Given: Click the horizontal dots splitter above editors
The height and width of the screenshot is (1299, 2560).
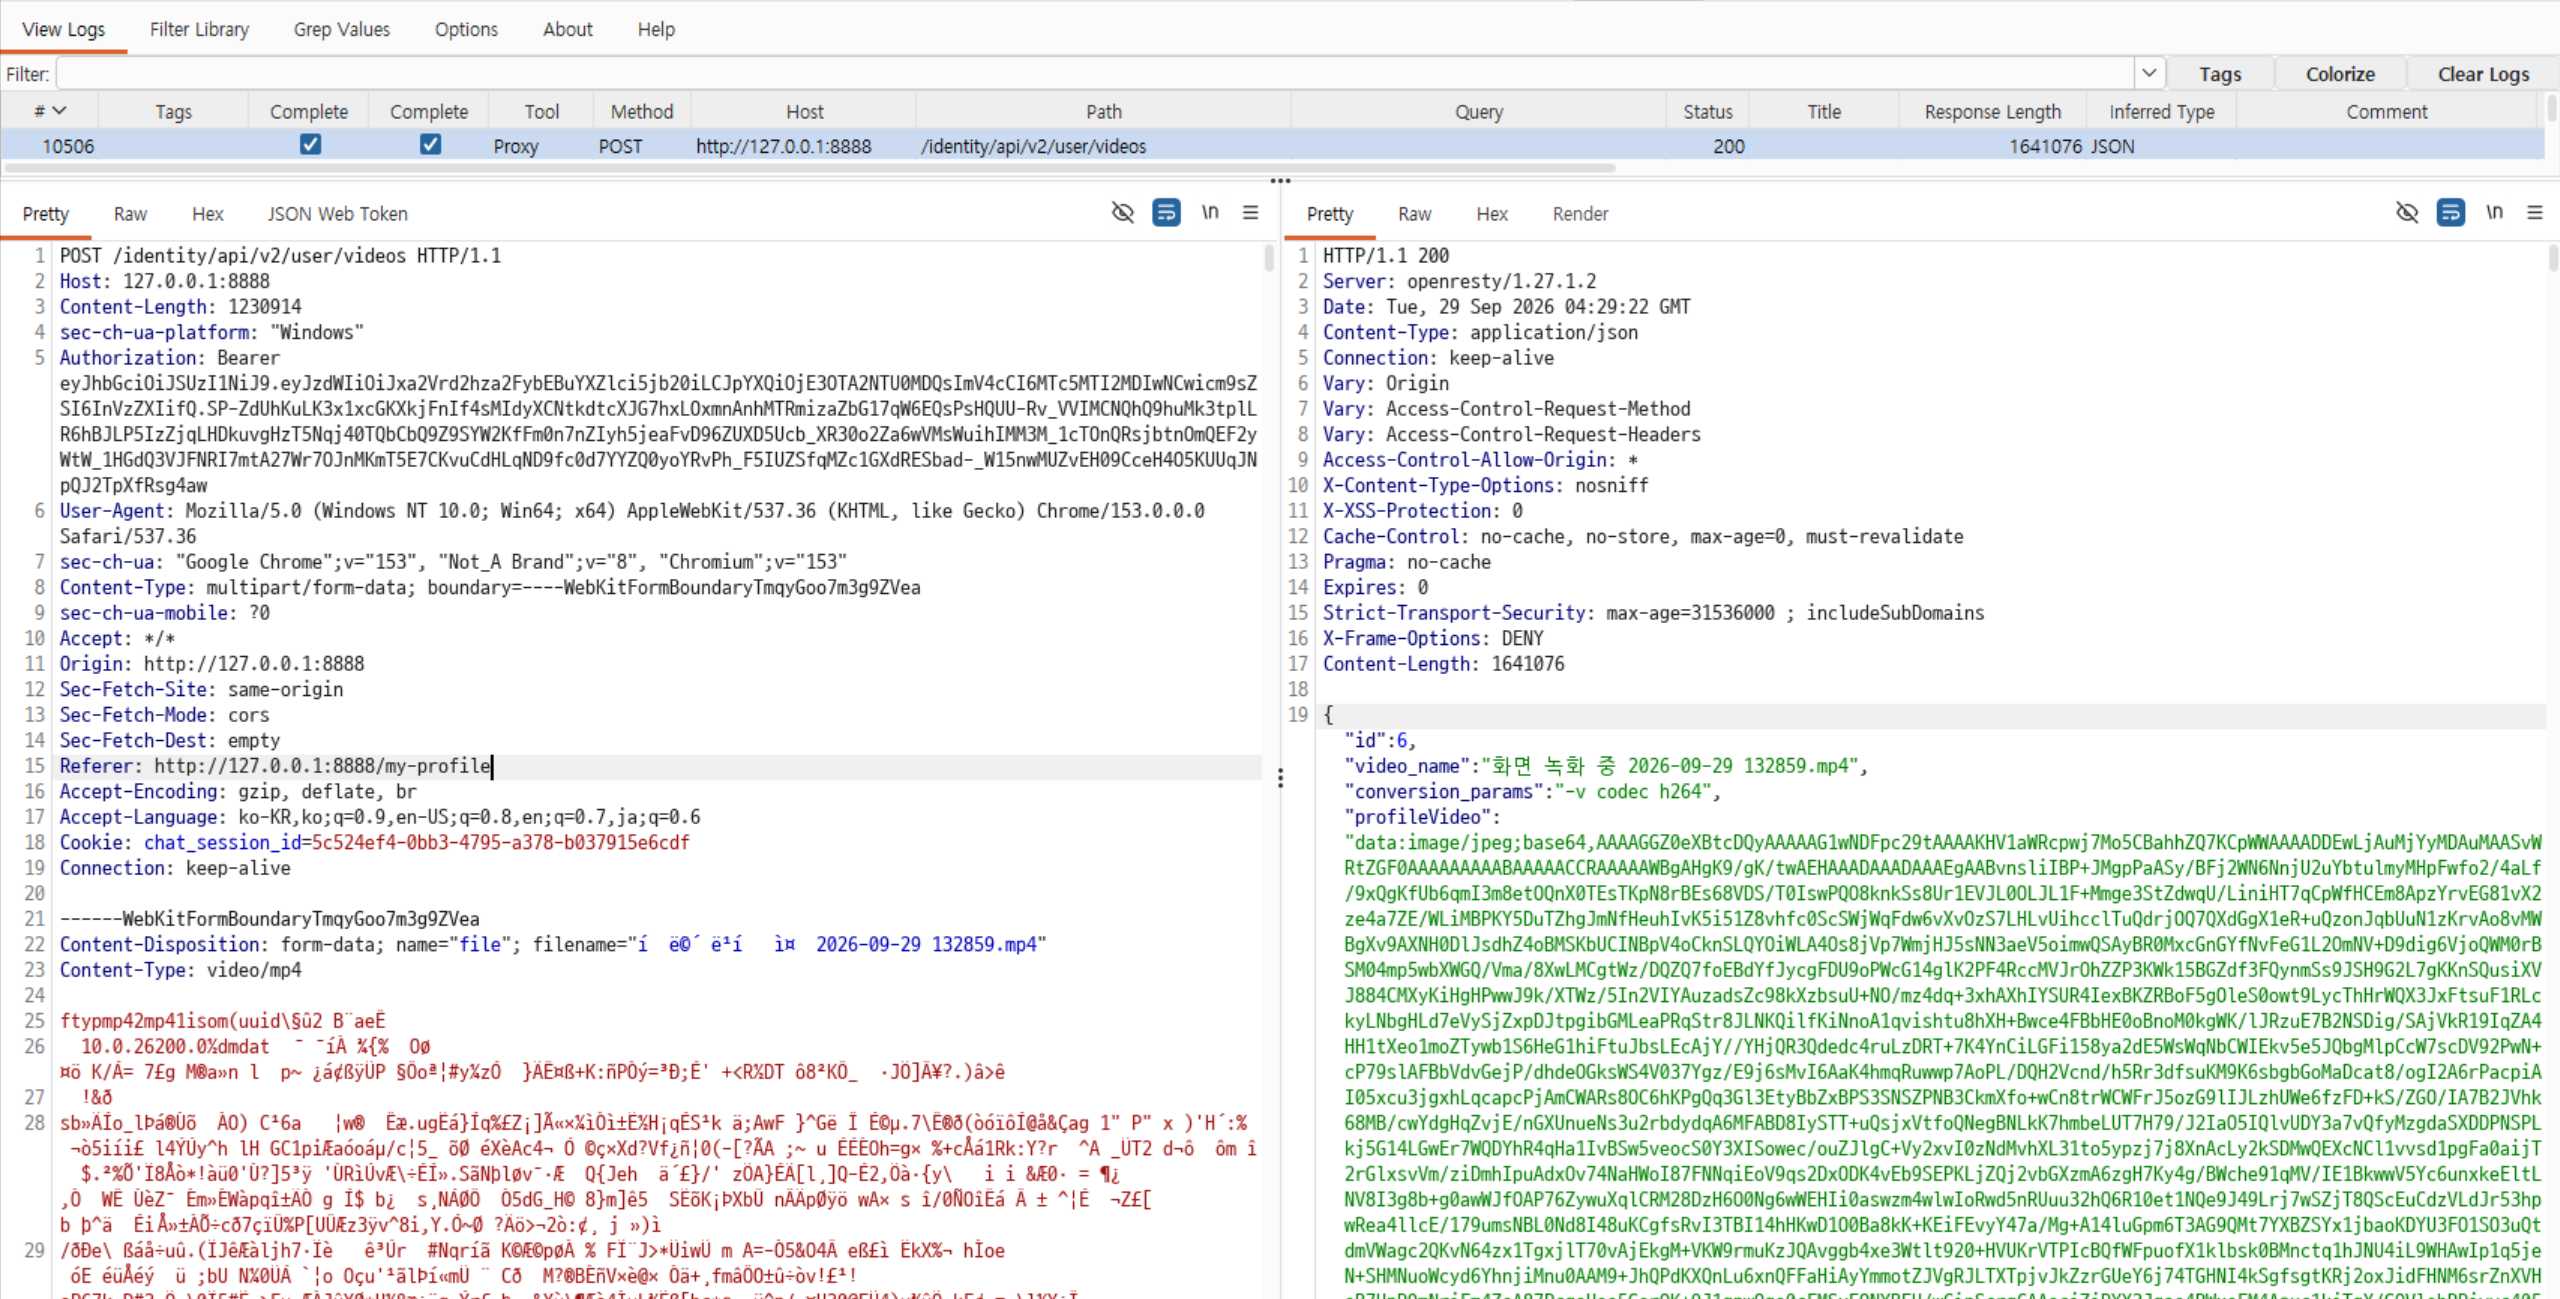Looking at the screenshot, I should click(x=1280, y=181).
